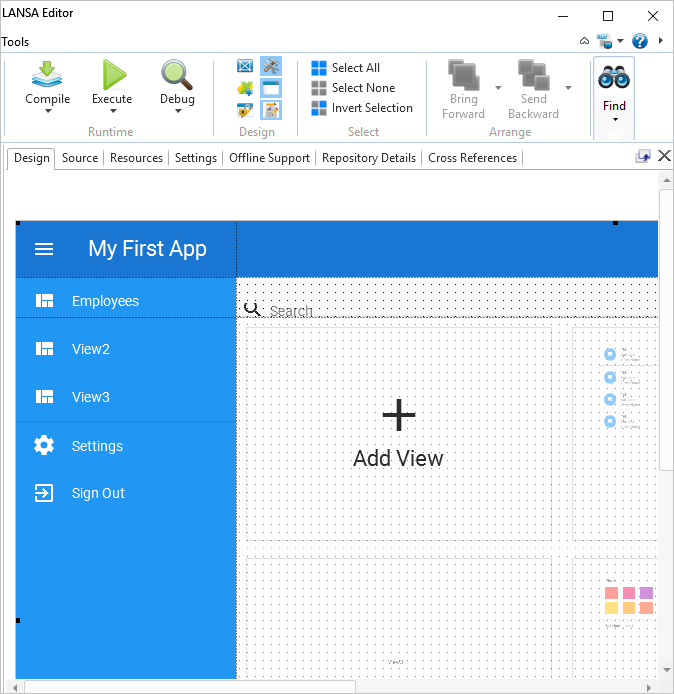The width and height of the screenshot is (674, 694).
Task: Click the Compile icon in Runtime group
Action: (x=47, y=74)
